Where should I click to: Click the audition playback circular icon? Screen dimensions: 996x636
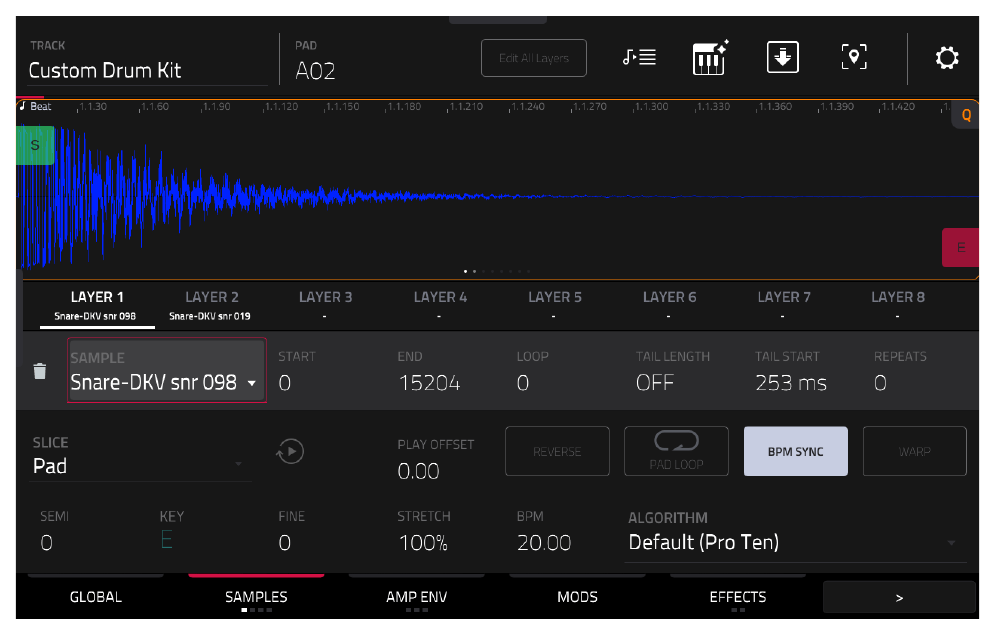pos(290,452)
